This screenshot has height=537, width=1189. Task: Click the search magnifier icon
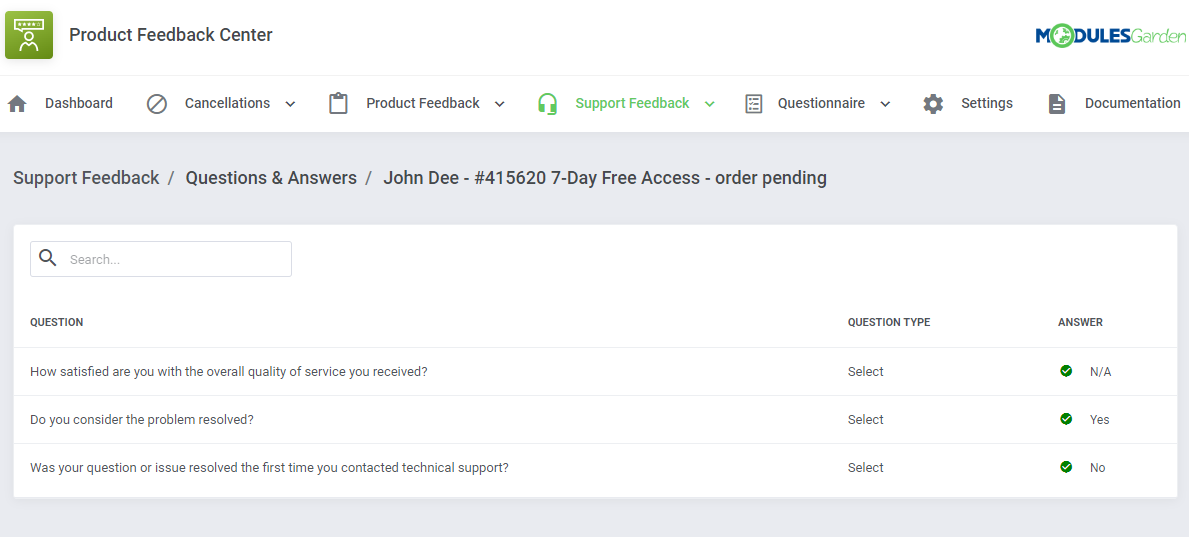pos(48,258)
